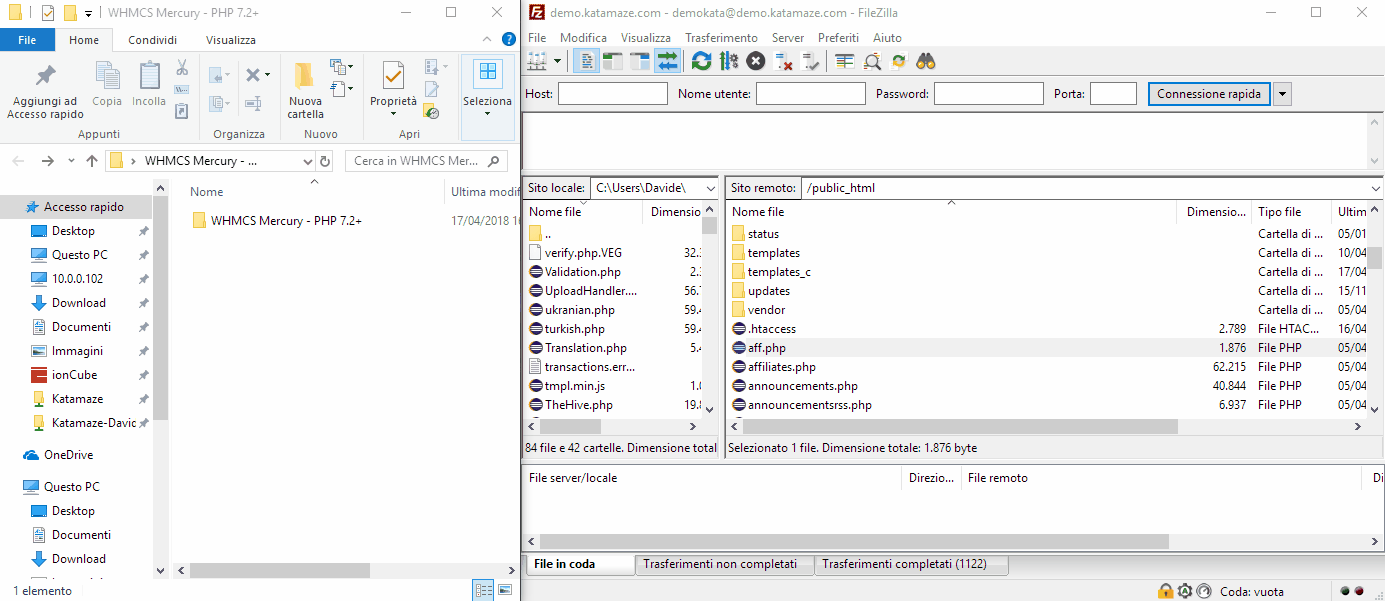Cancel current operation in FileZilla toolbar
The image size is (1385, 601).
tap(756, 61)
